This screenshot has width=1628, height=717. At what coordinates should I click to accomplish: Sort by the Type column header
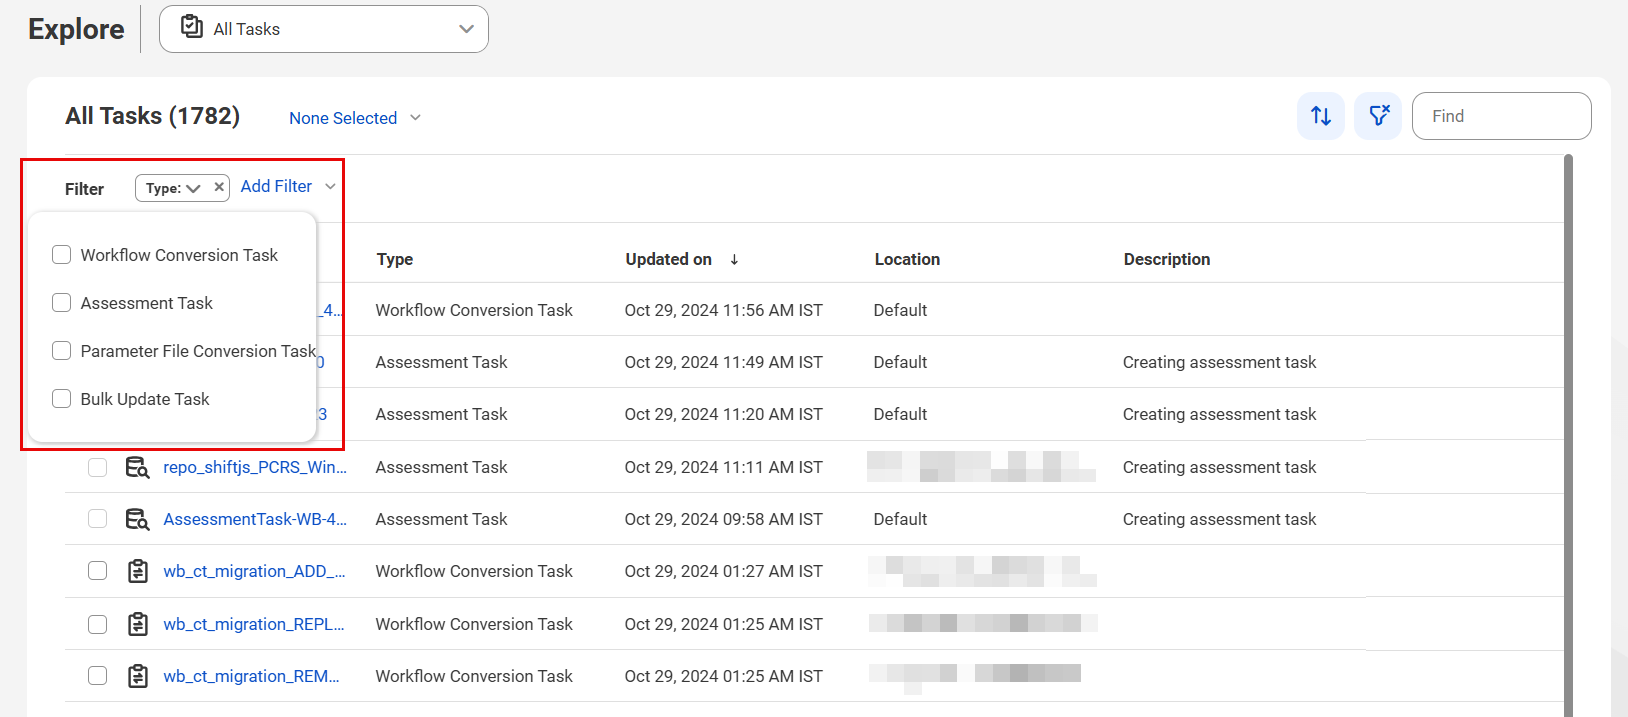(395, 259)
